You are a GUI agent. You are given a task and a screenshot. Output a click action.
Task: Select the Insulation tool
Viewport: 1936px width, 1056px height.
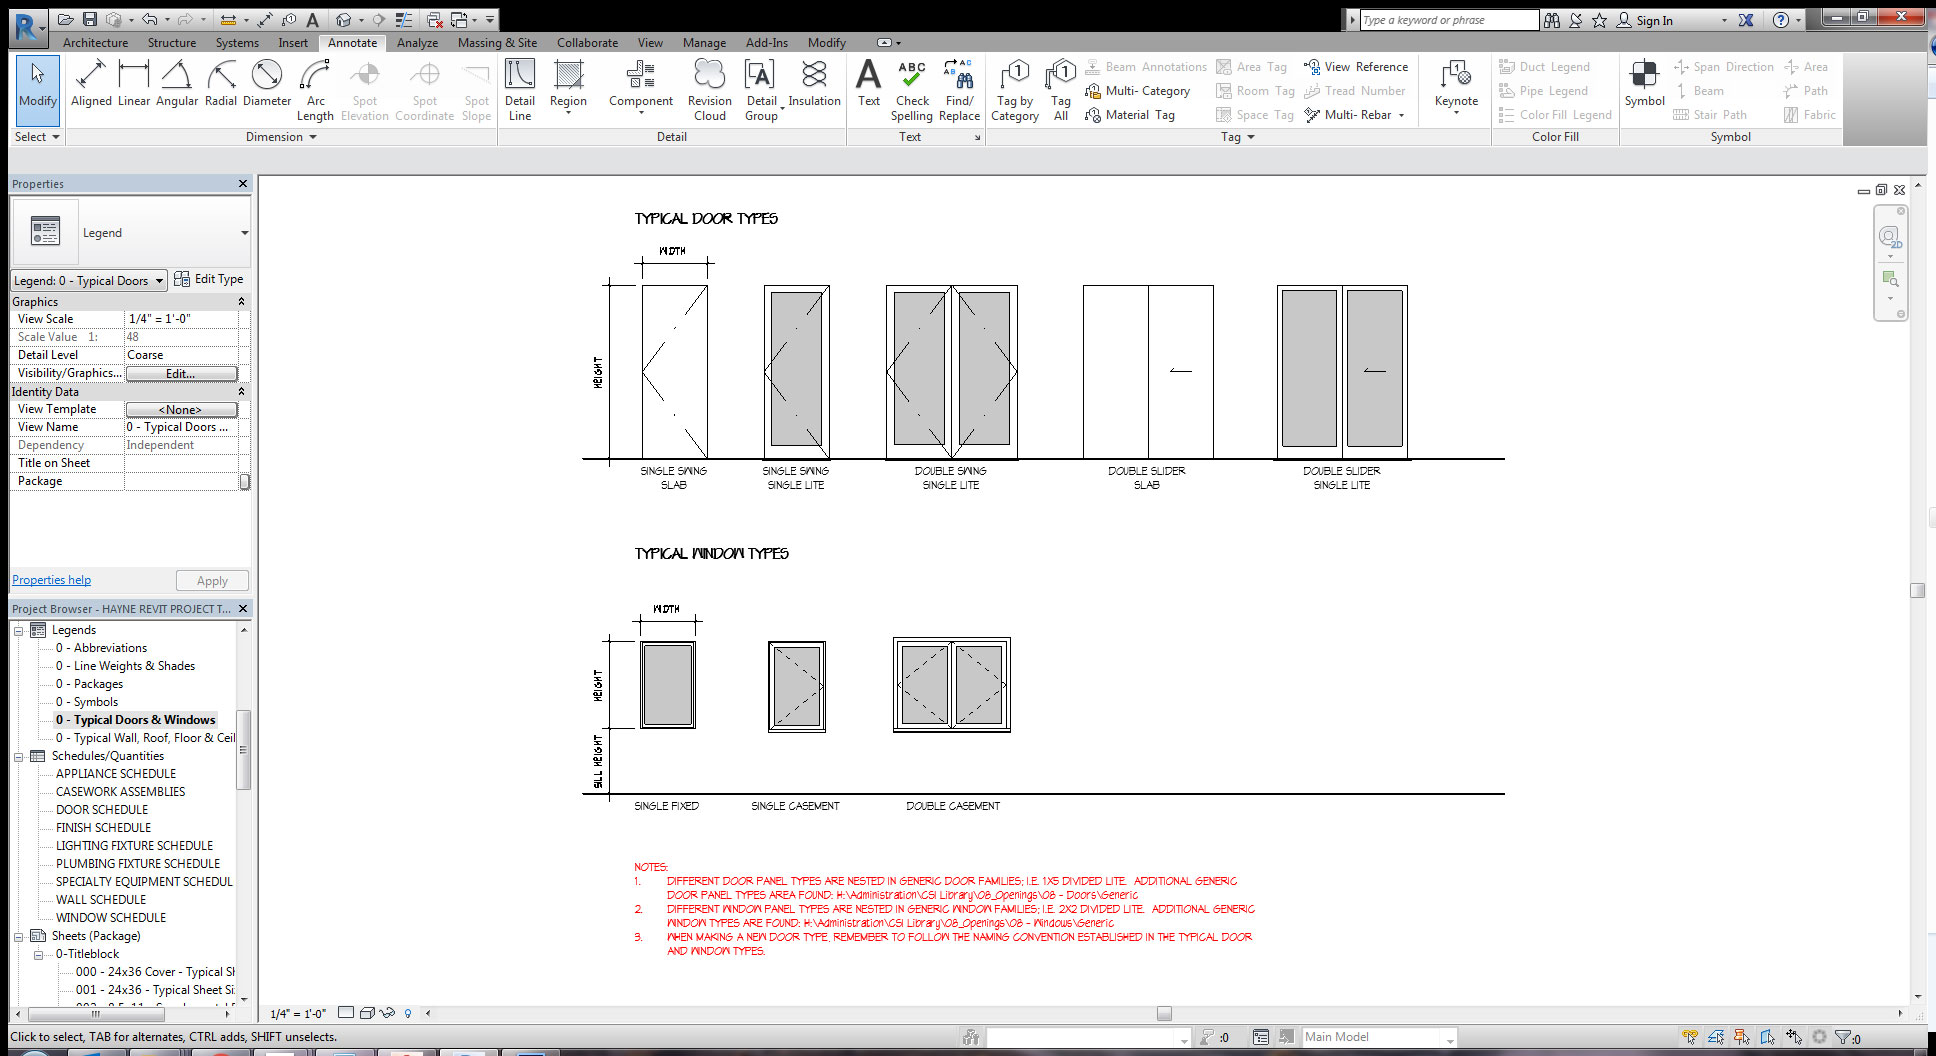pos(815,84)
